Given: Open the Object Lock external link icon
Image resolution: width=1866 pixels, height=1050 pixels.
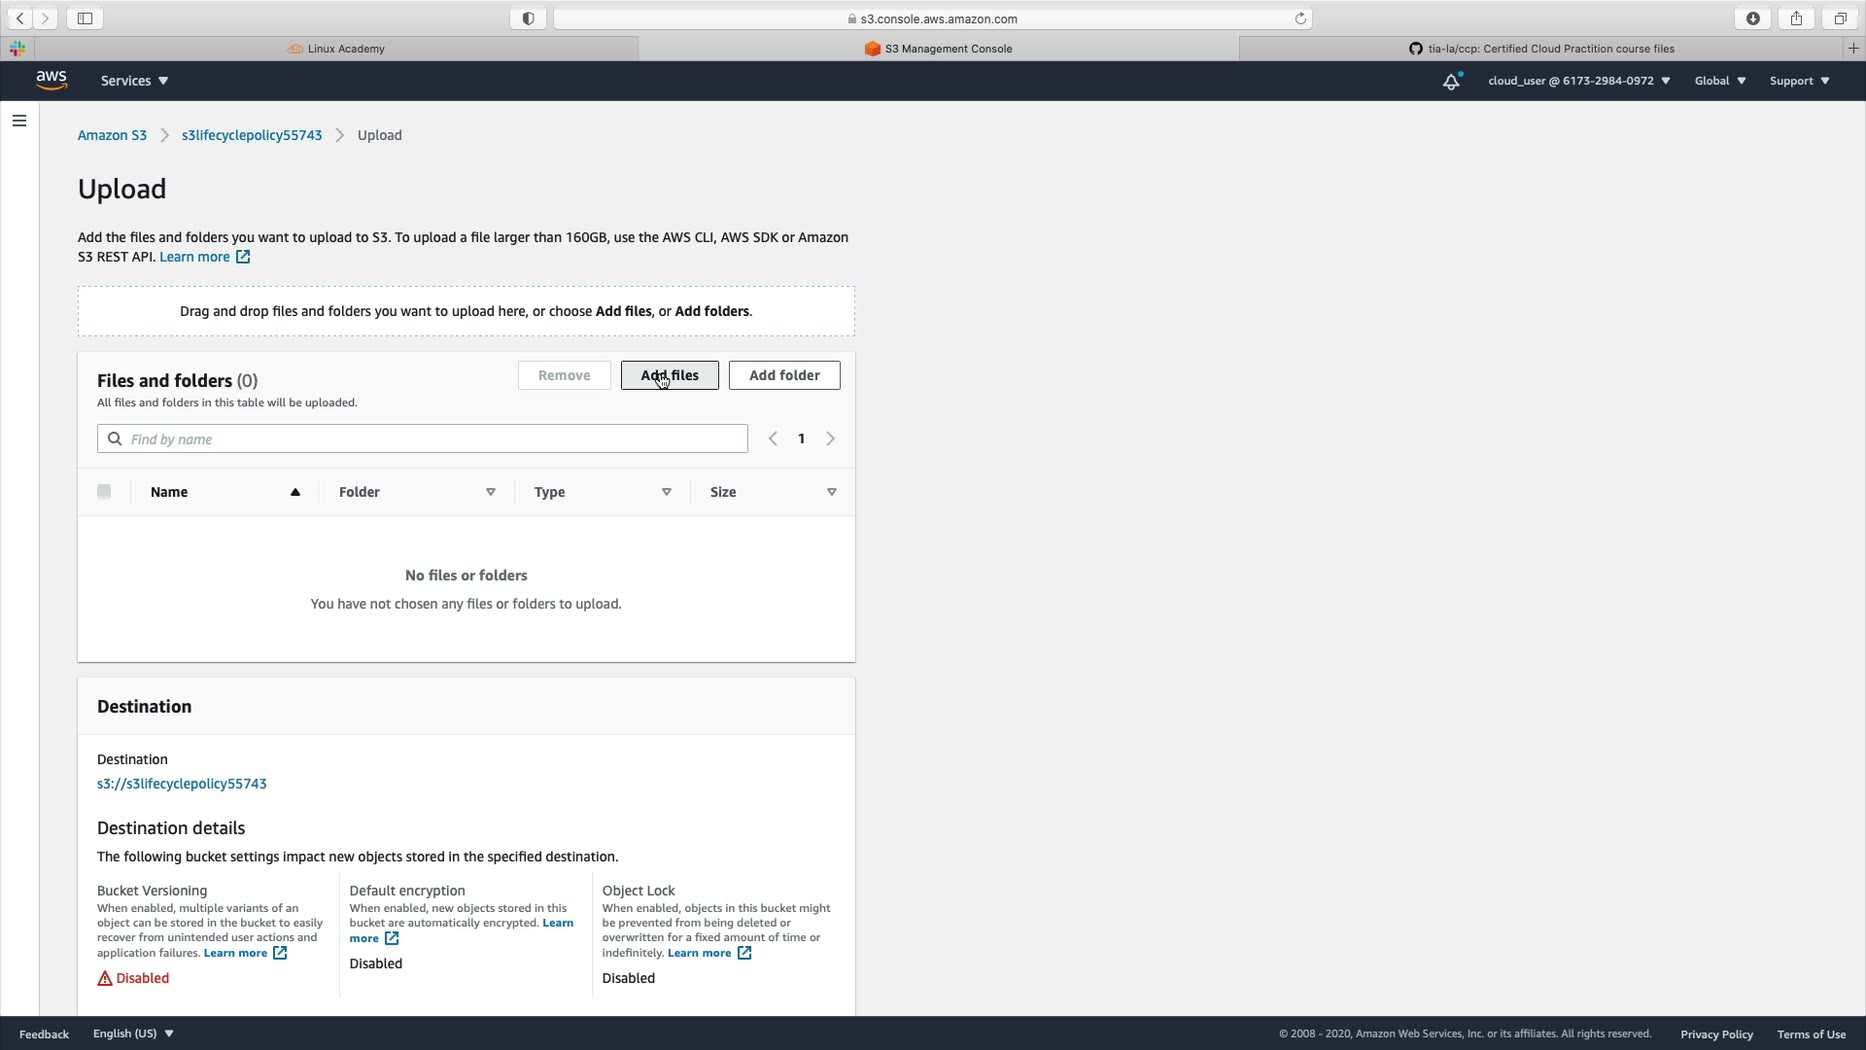Looking at the screenshot, I should [x=744, y=953].
